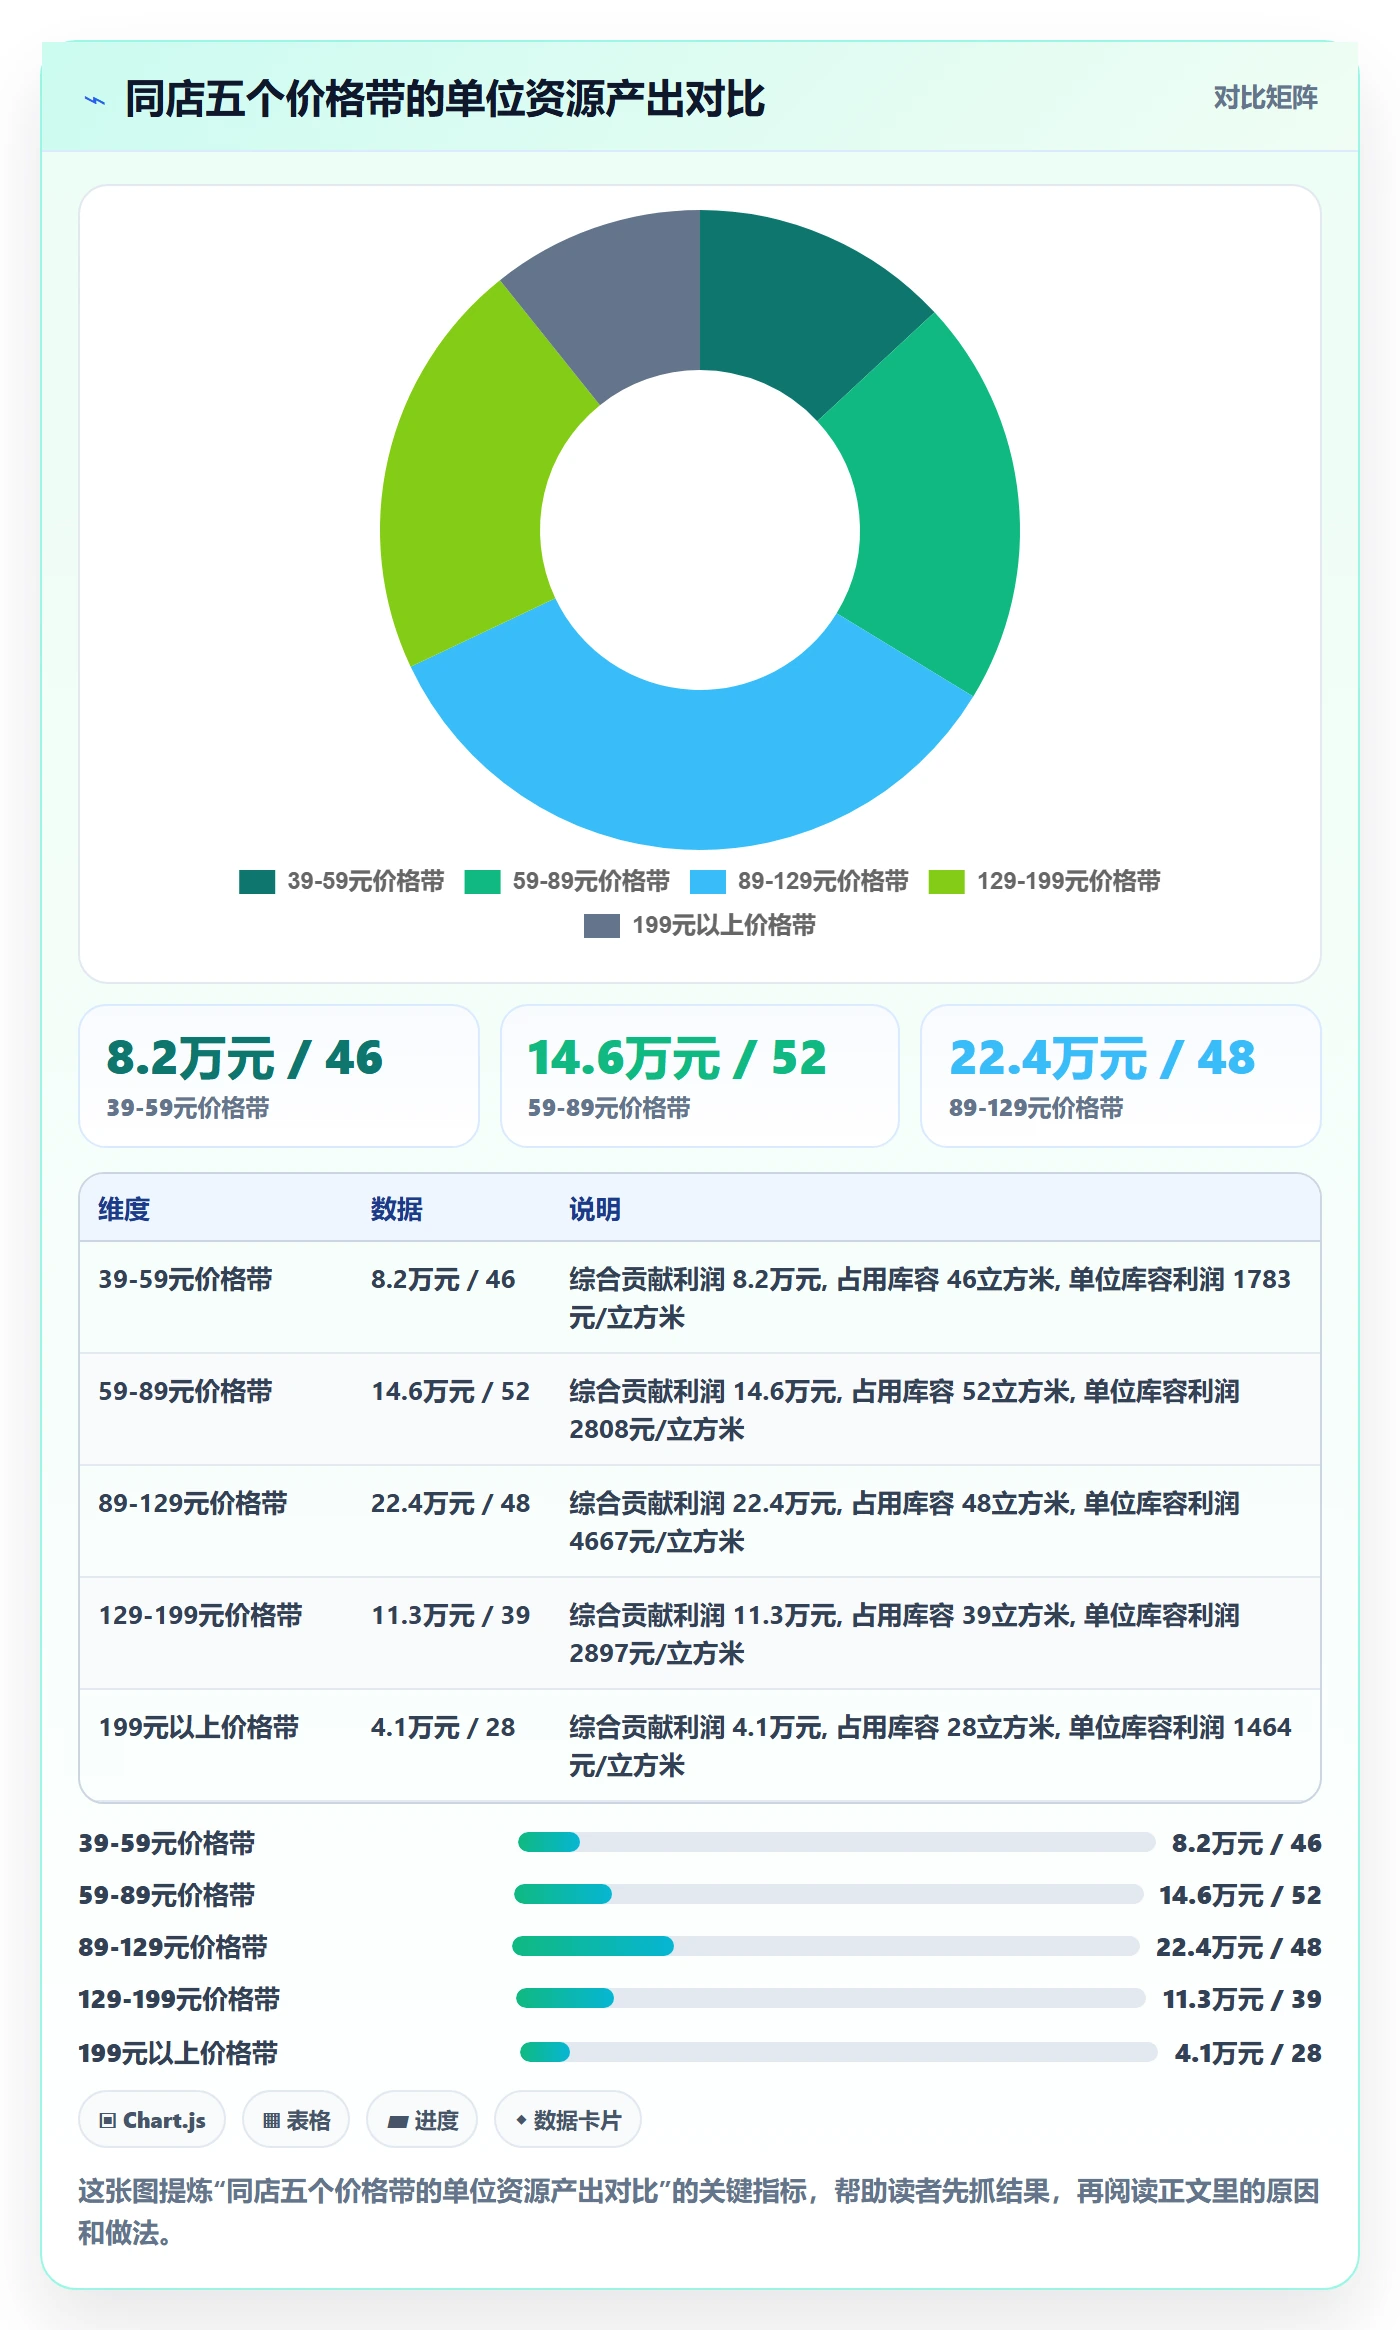Click the description mentioning 1783 元/立方米
Image resolution: width=1400 pixels, height=2330 pixels.
click(x=930, y=1298)
